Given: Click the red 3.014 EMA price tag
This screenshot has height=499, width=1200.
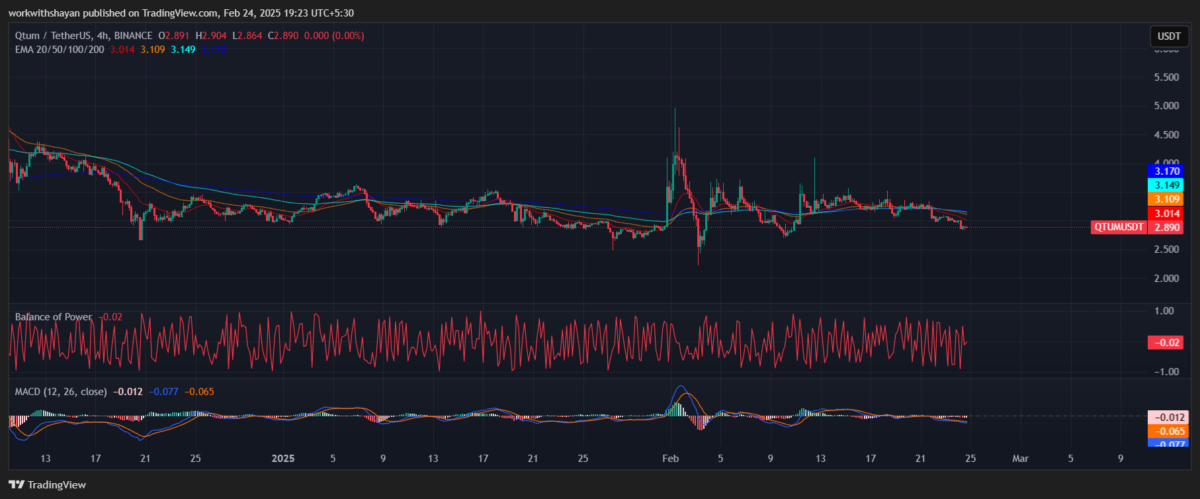Looking at the screenshot, I should (x=1165, y=214).
